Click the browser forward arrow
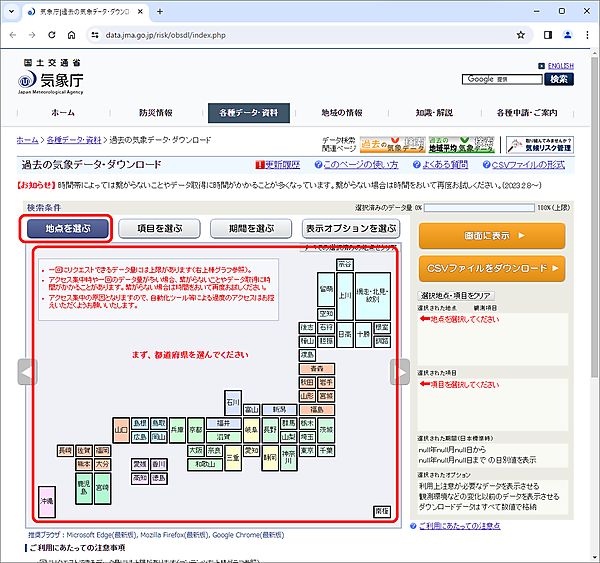 pyautogui.click(x=32, y=35)
